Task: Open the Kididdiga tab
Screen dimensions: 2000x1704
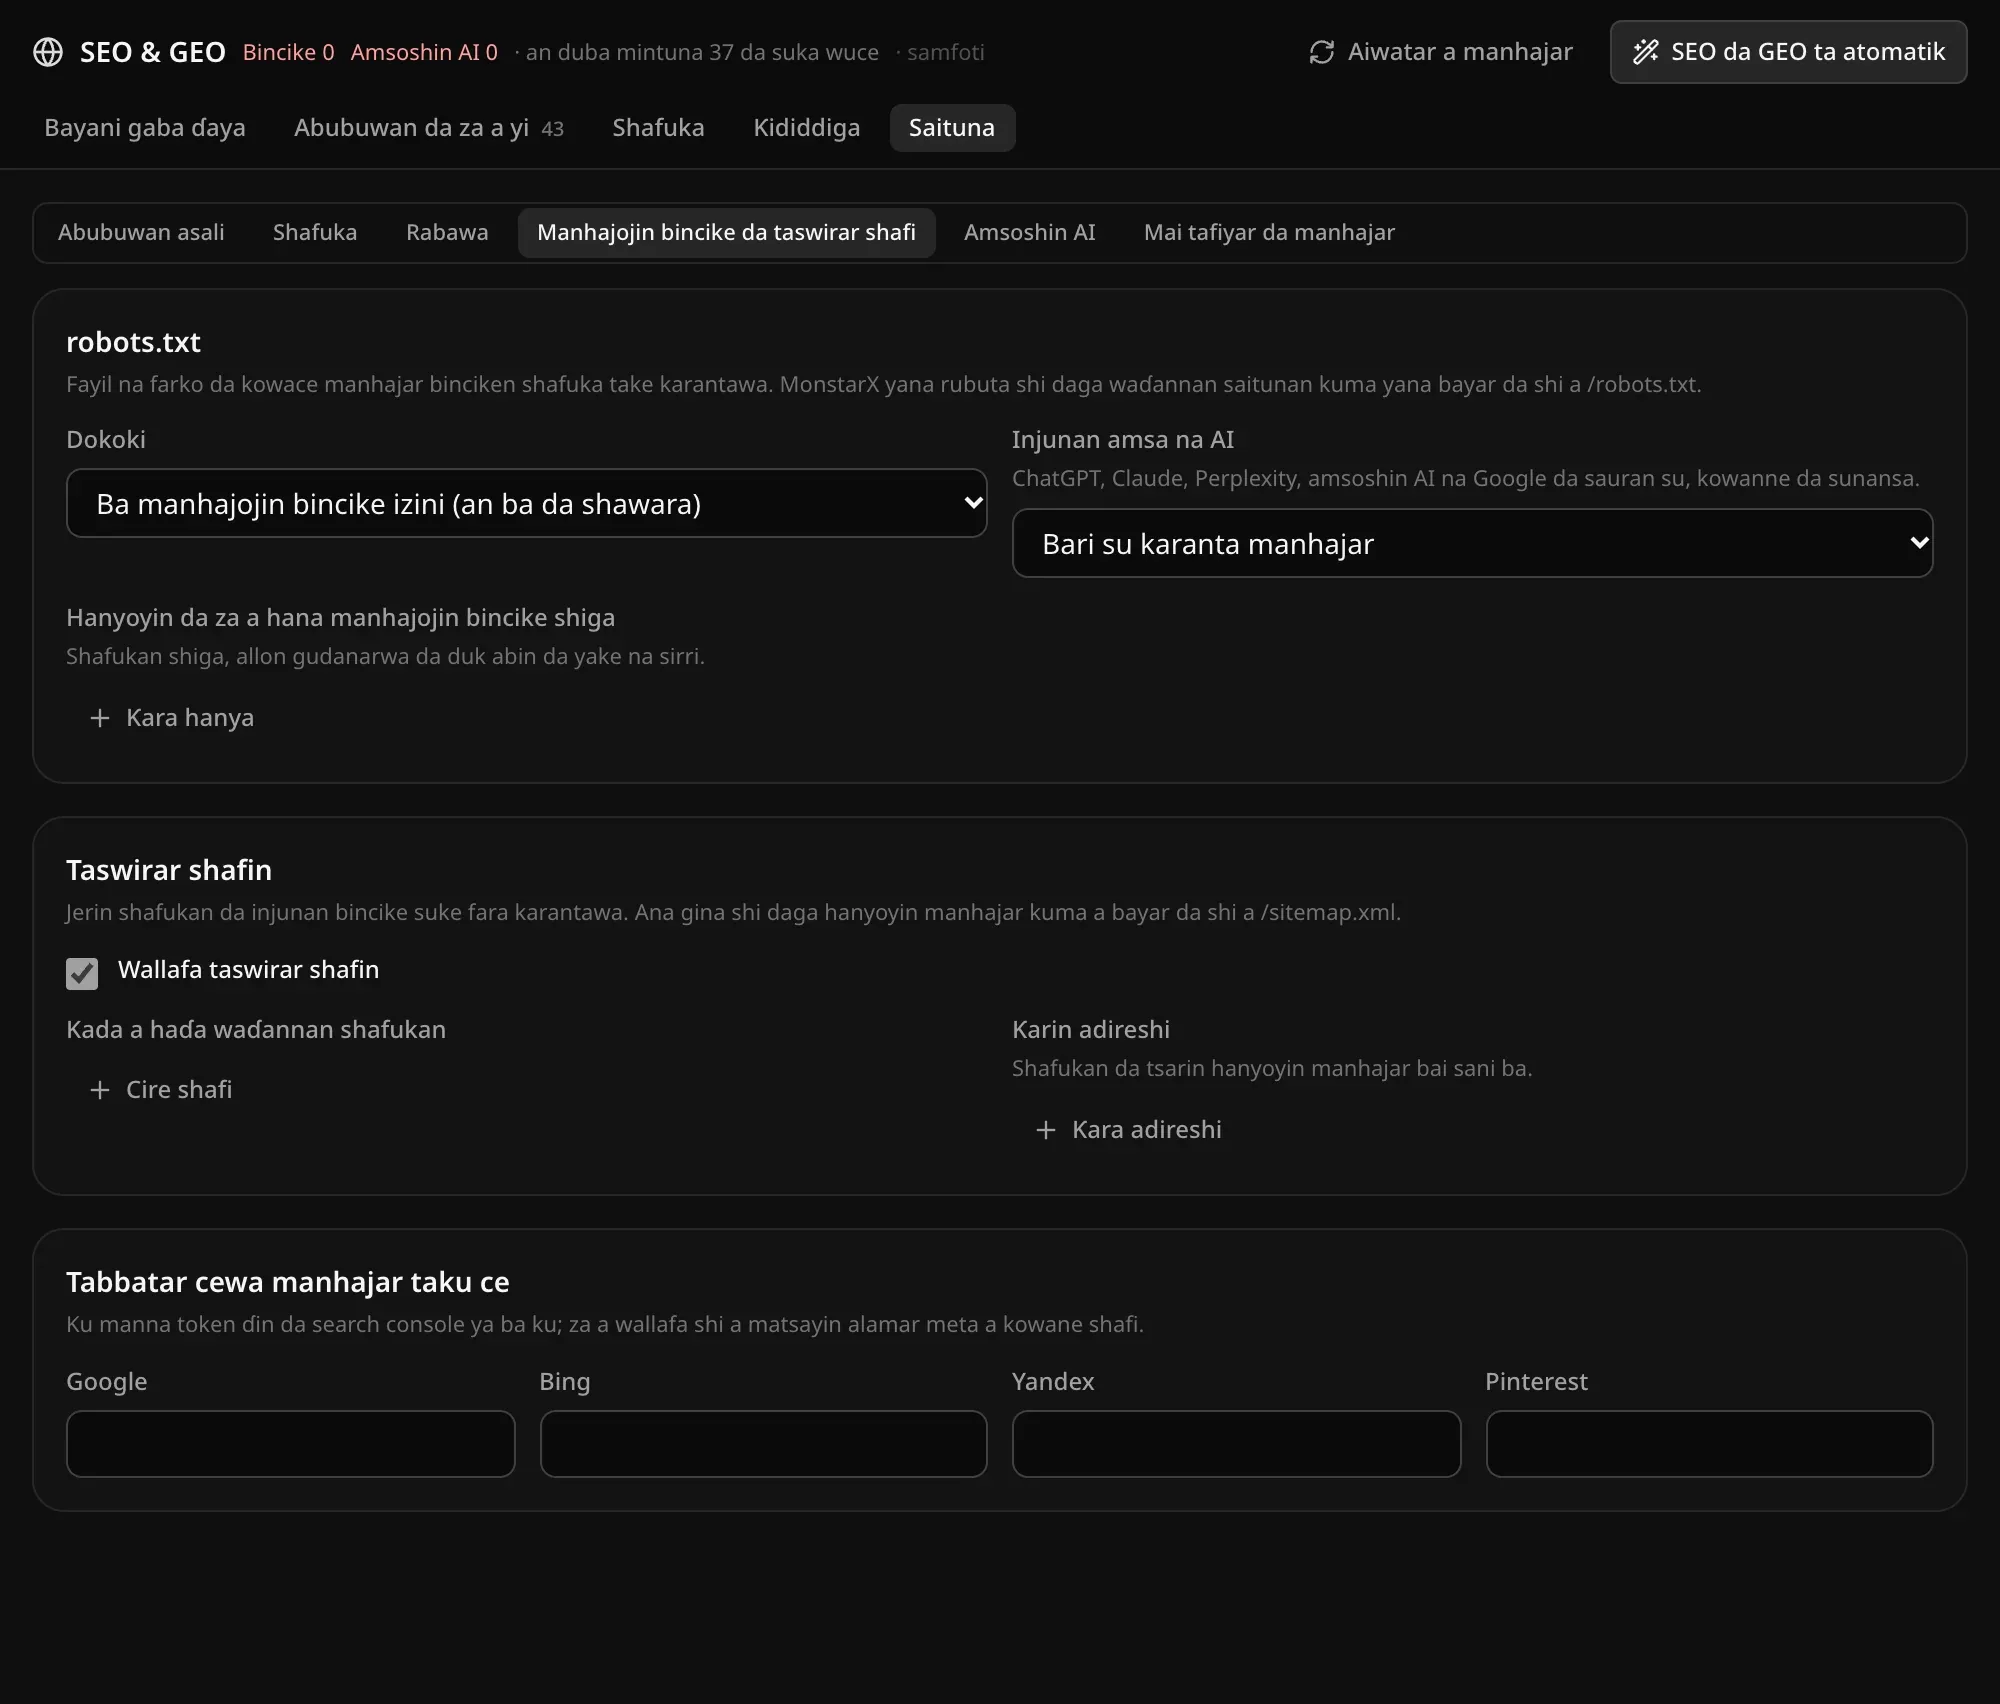Action: tap(806, 128)
